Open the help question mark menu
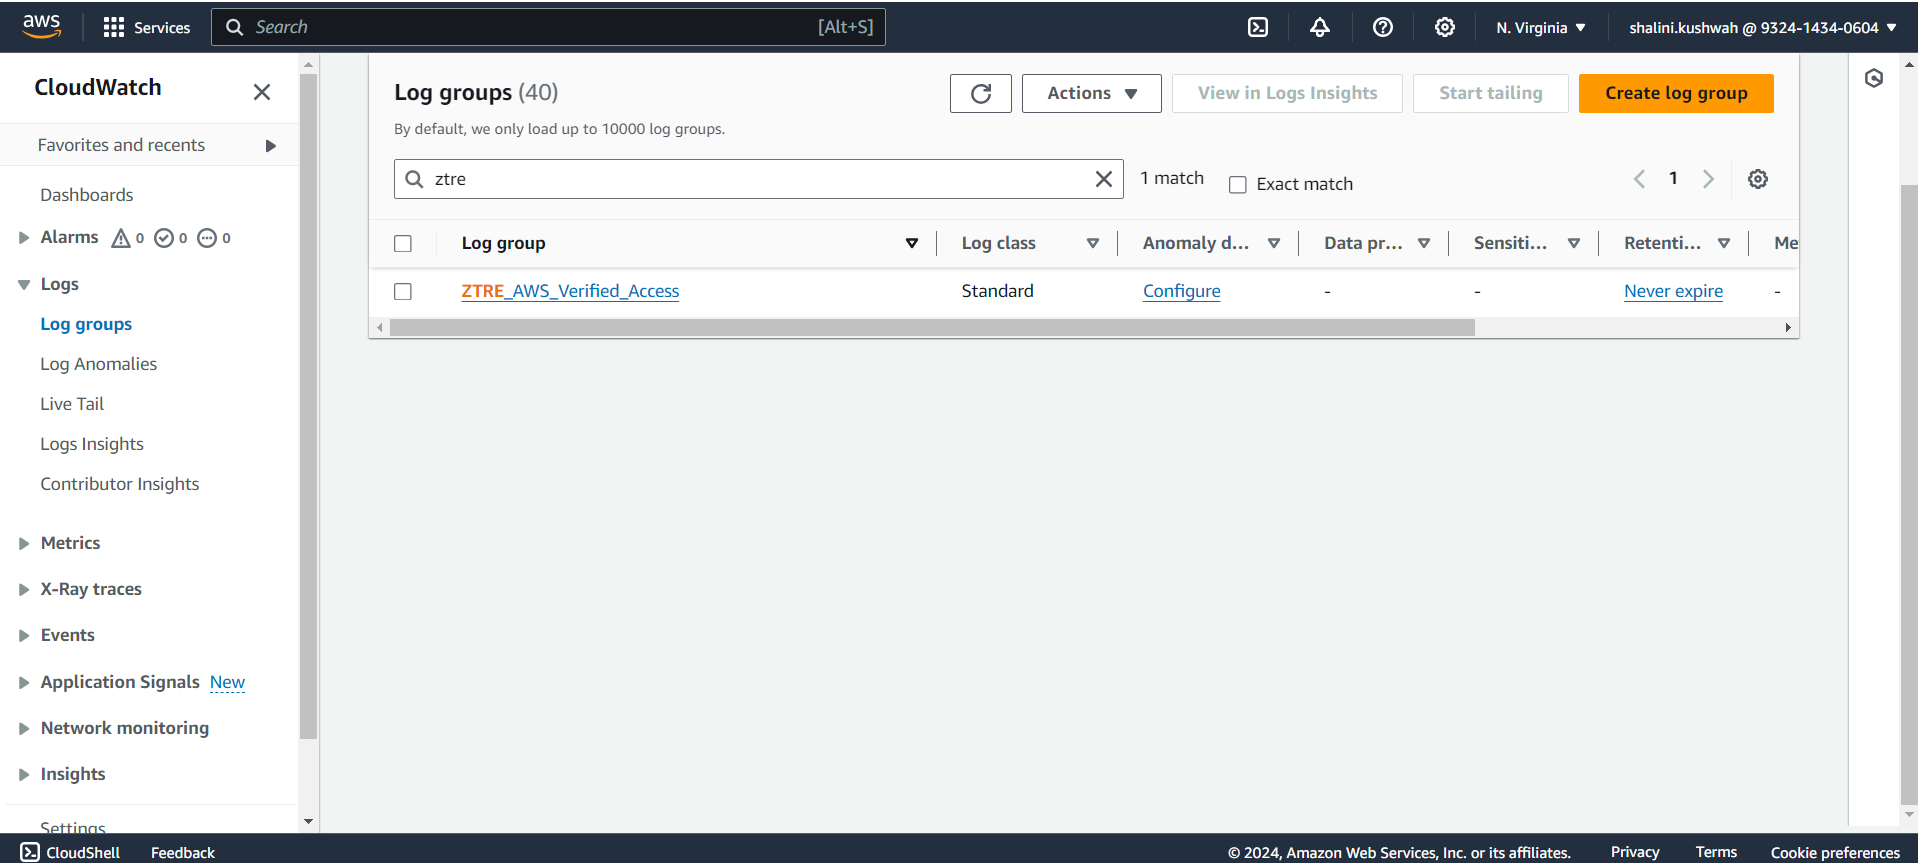The height and width of the screenshot is (863, 1918). coord(1383,27)
